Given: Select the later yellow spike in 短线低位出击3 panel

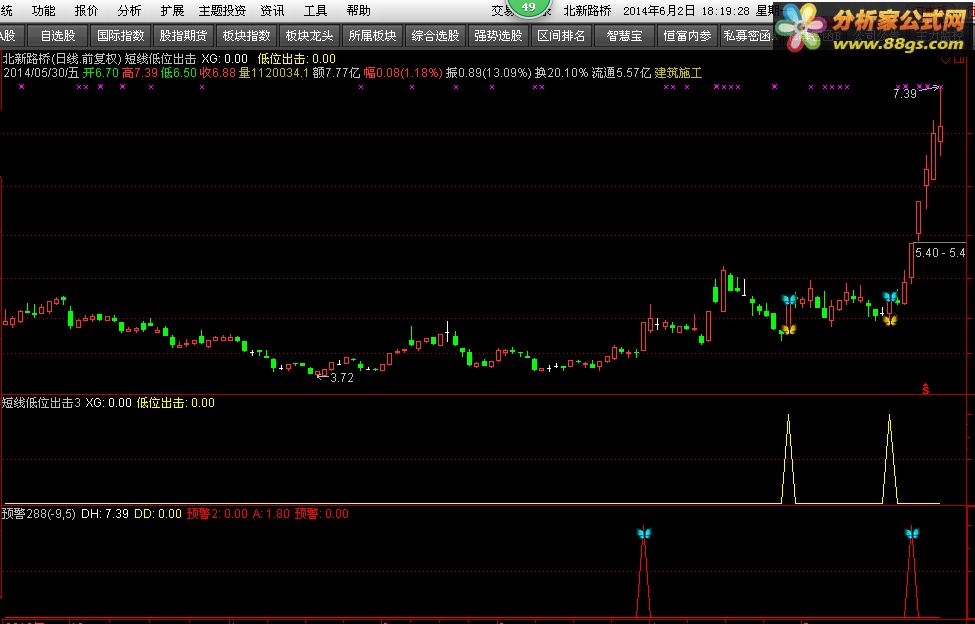Looking at the screenshot, I should click(890, 459).
